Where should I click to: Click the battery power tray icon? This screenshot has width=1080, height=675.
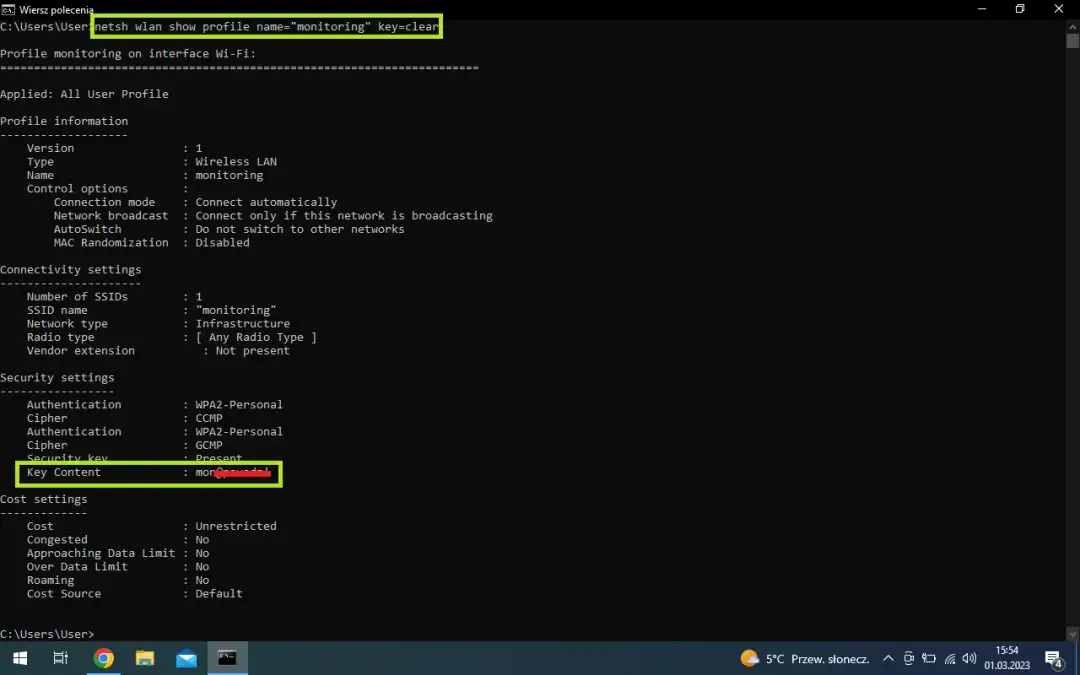point(929,659)
